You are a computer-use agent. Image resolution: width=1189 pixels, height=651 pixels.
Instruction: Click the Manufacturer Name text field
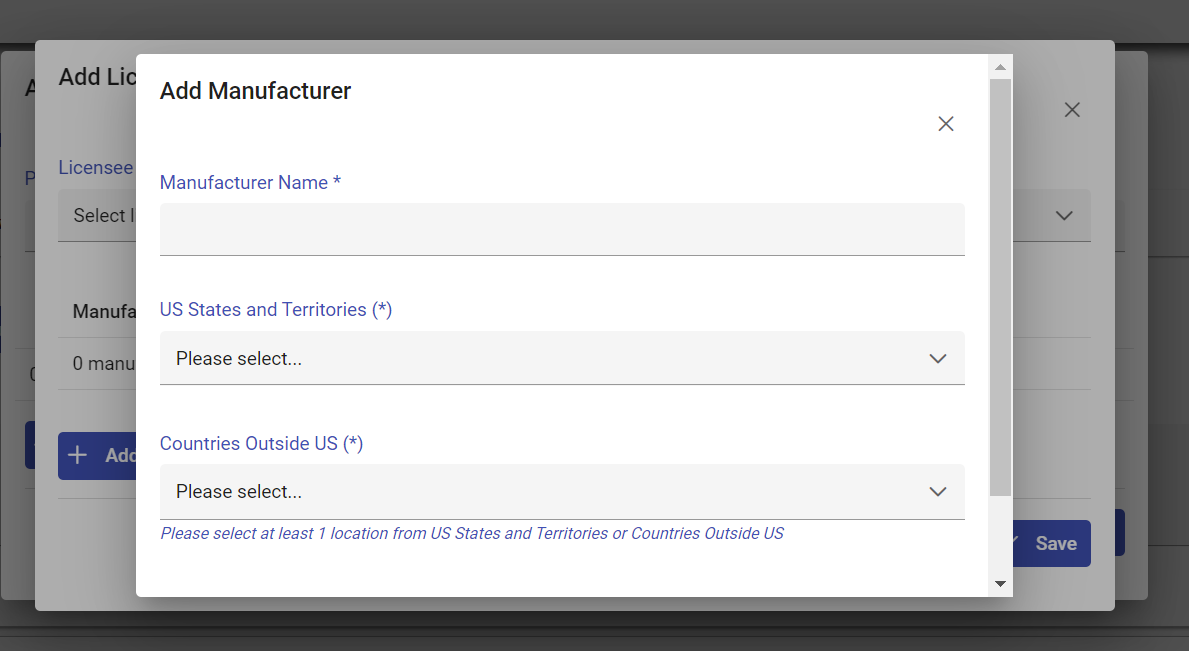click(x=561, y=229)
